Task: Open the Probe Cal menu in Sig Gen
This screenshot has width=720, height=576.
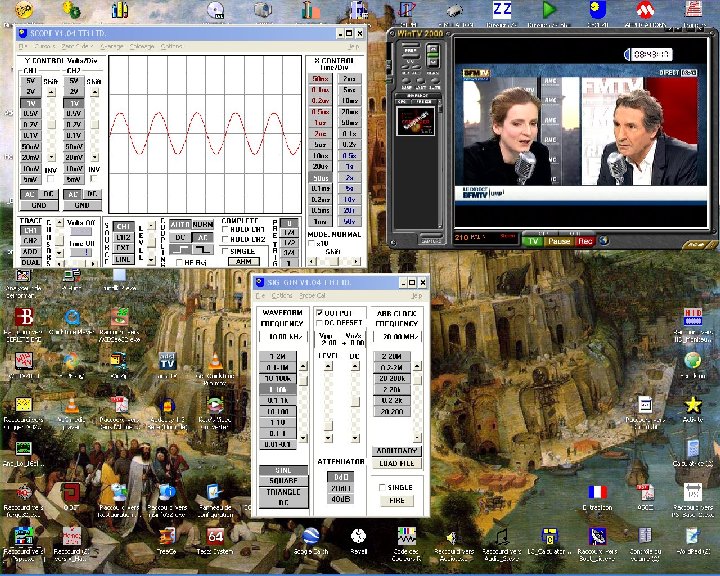Action: point(312,295)
